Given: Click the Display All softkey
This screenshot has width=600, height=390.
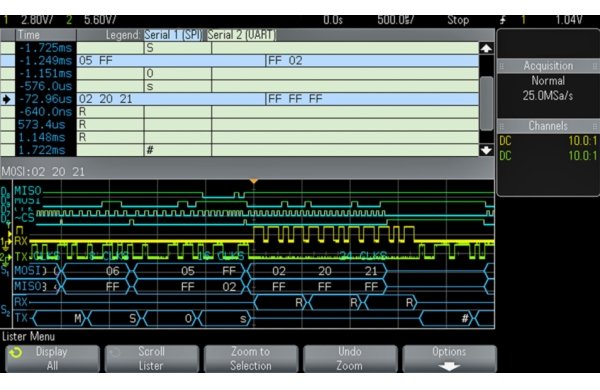Looking at the screenshot, I should tap(52, 359).
